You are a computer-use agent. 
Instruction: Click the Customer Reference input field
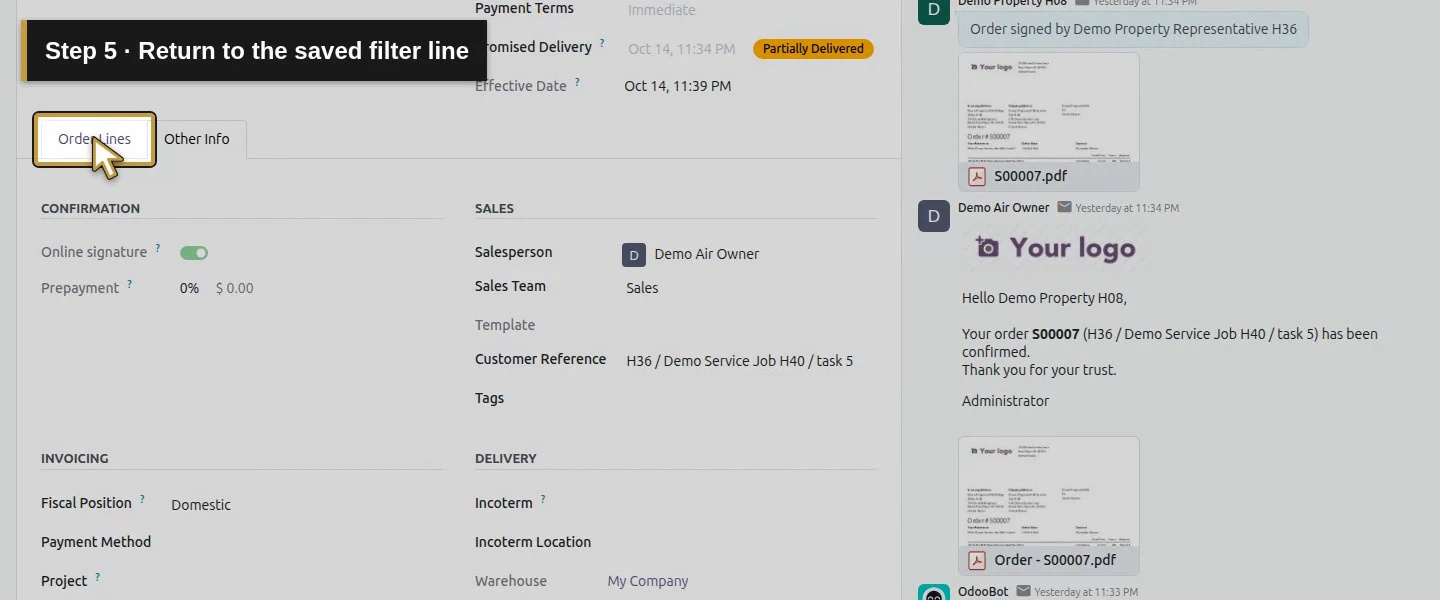coord(750,361)
